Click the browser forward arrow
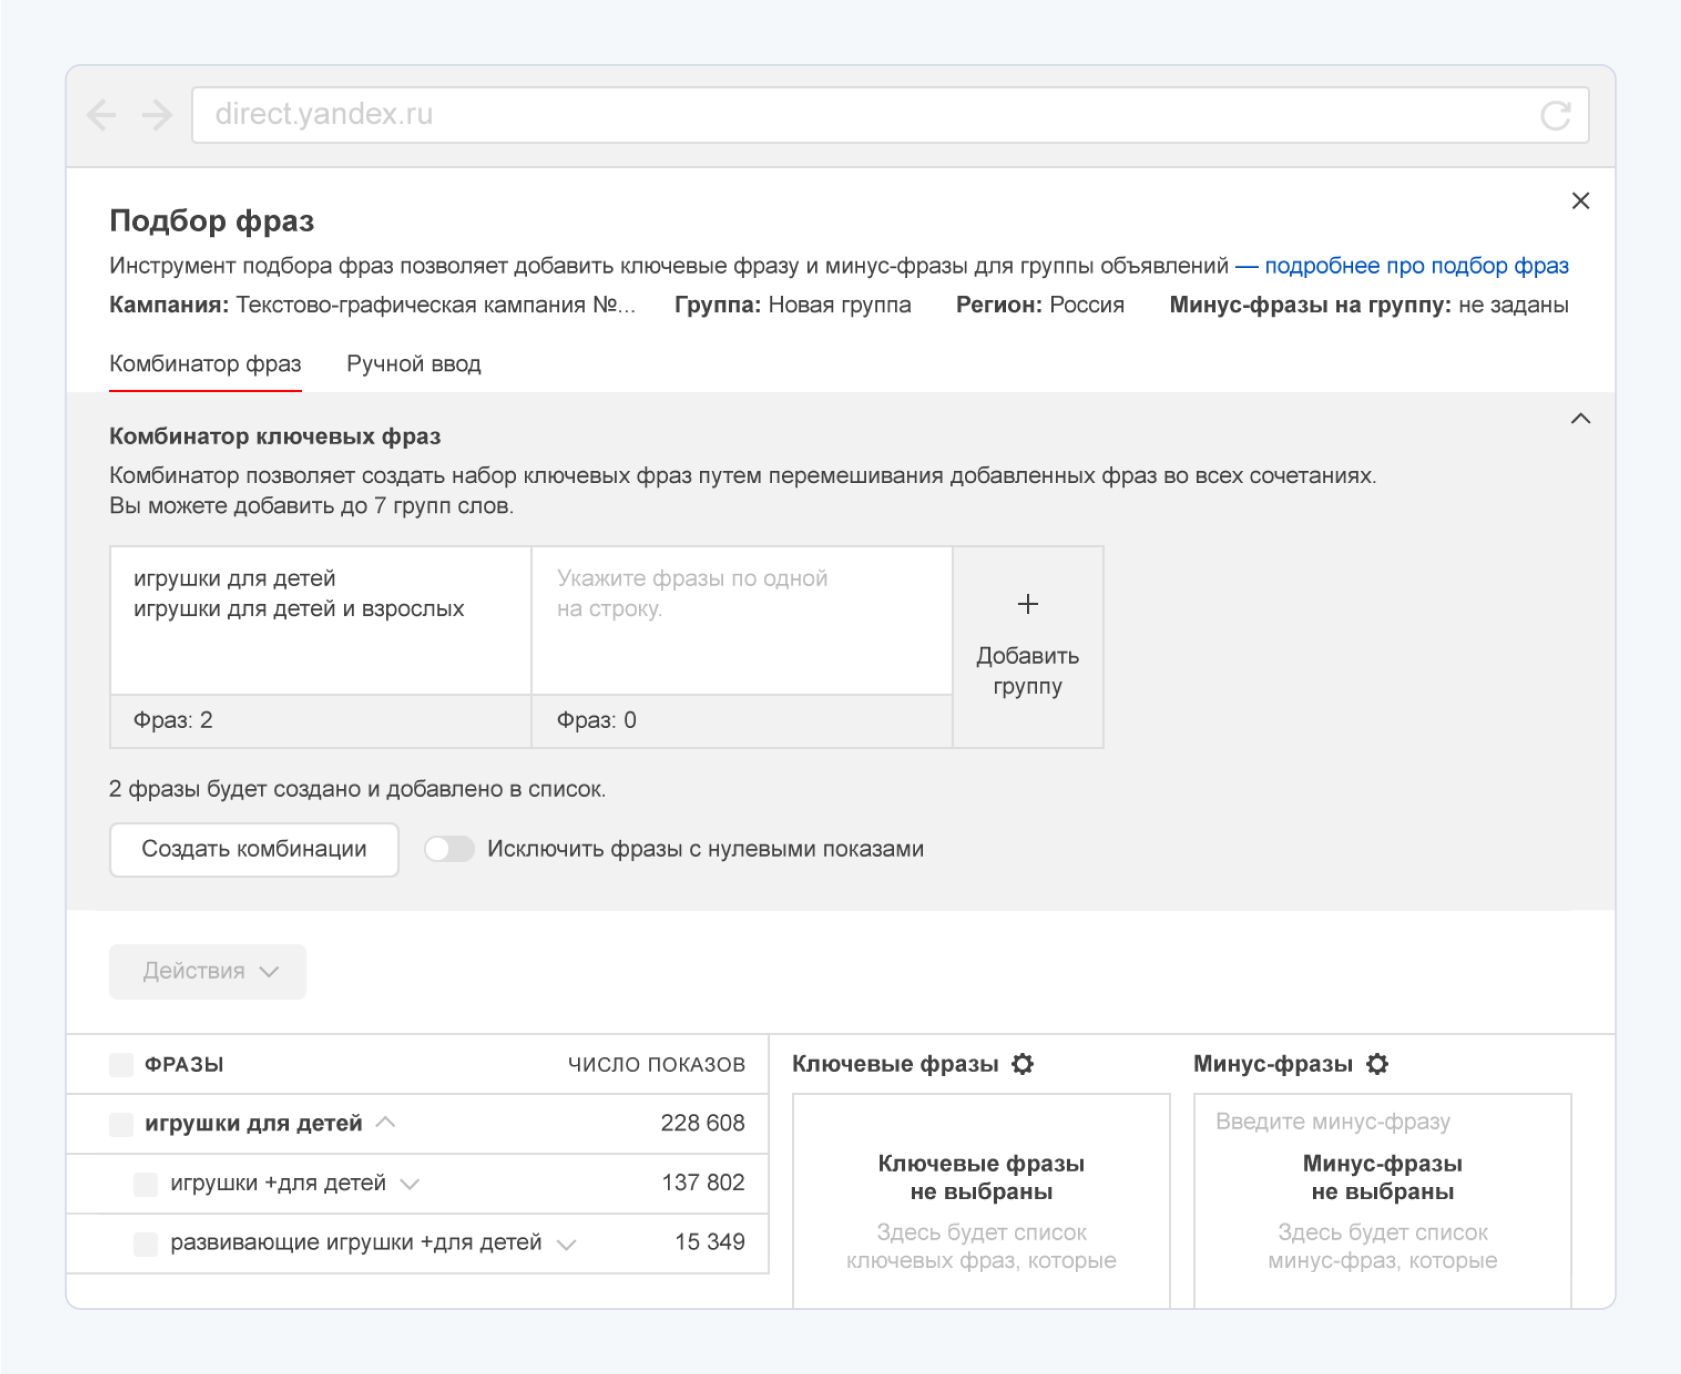Viewport: 1681px width, 1374px height. pyautogui.click(x=157, y=115)
